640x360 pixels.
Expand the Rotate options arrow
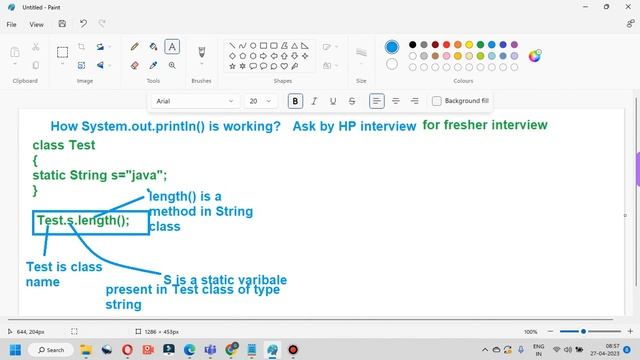pyautogui.click(x=109, y=47)
